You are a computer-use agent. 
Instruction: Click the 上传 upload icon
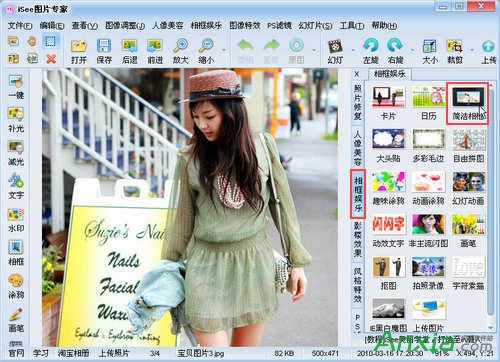click(x=489, y=51)
